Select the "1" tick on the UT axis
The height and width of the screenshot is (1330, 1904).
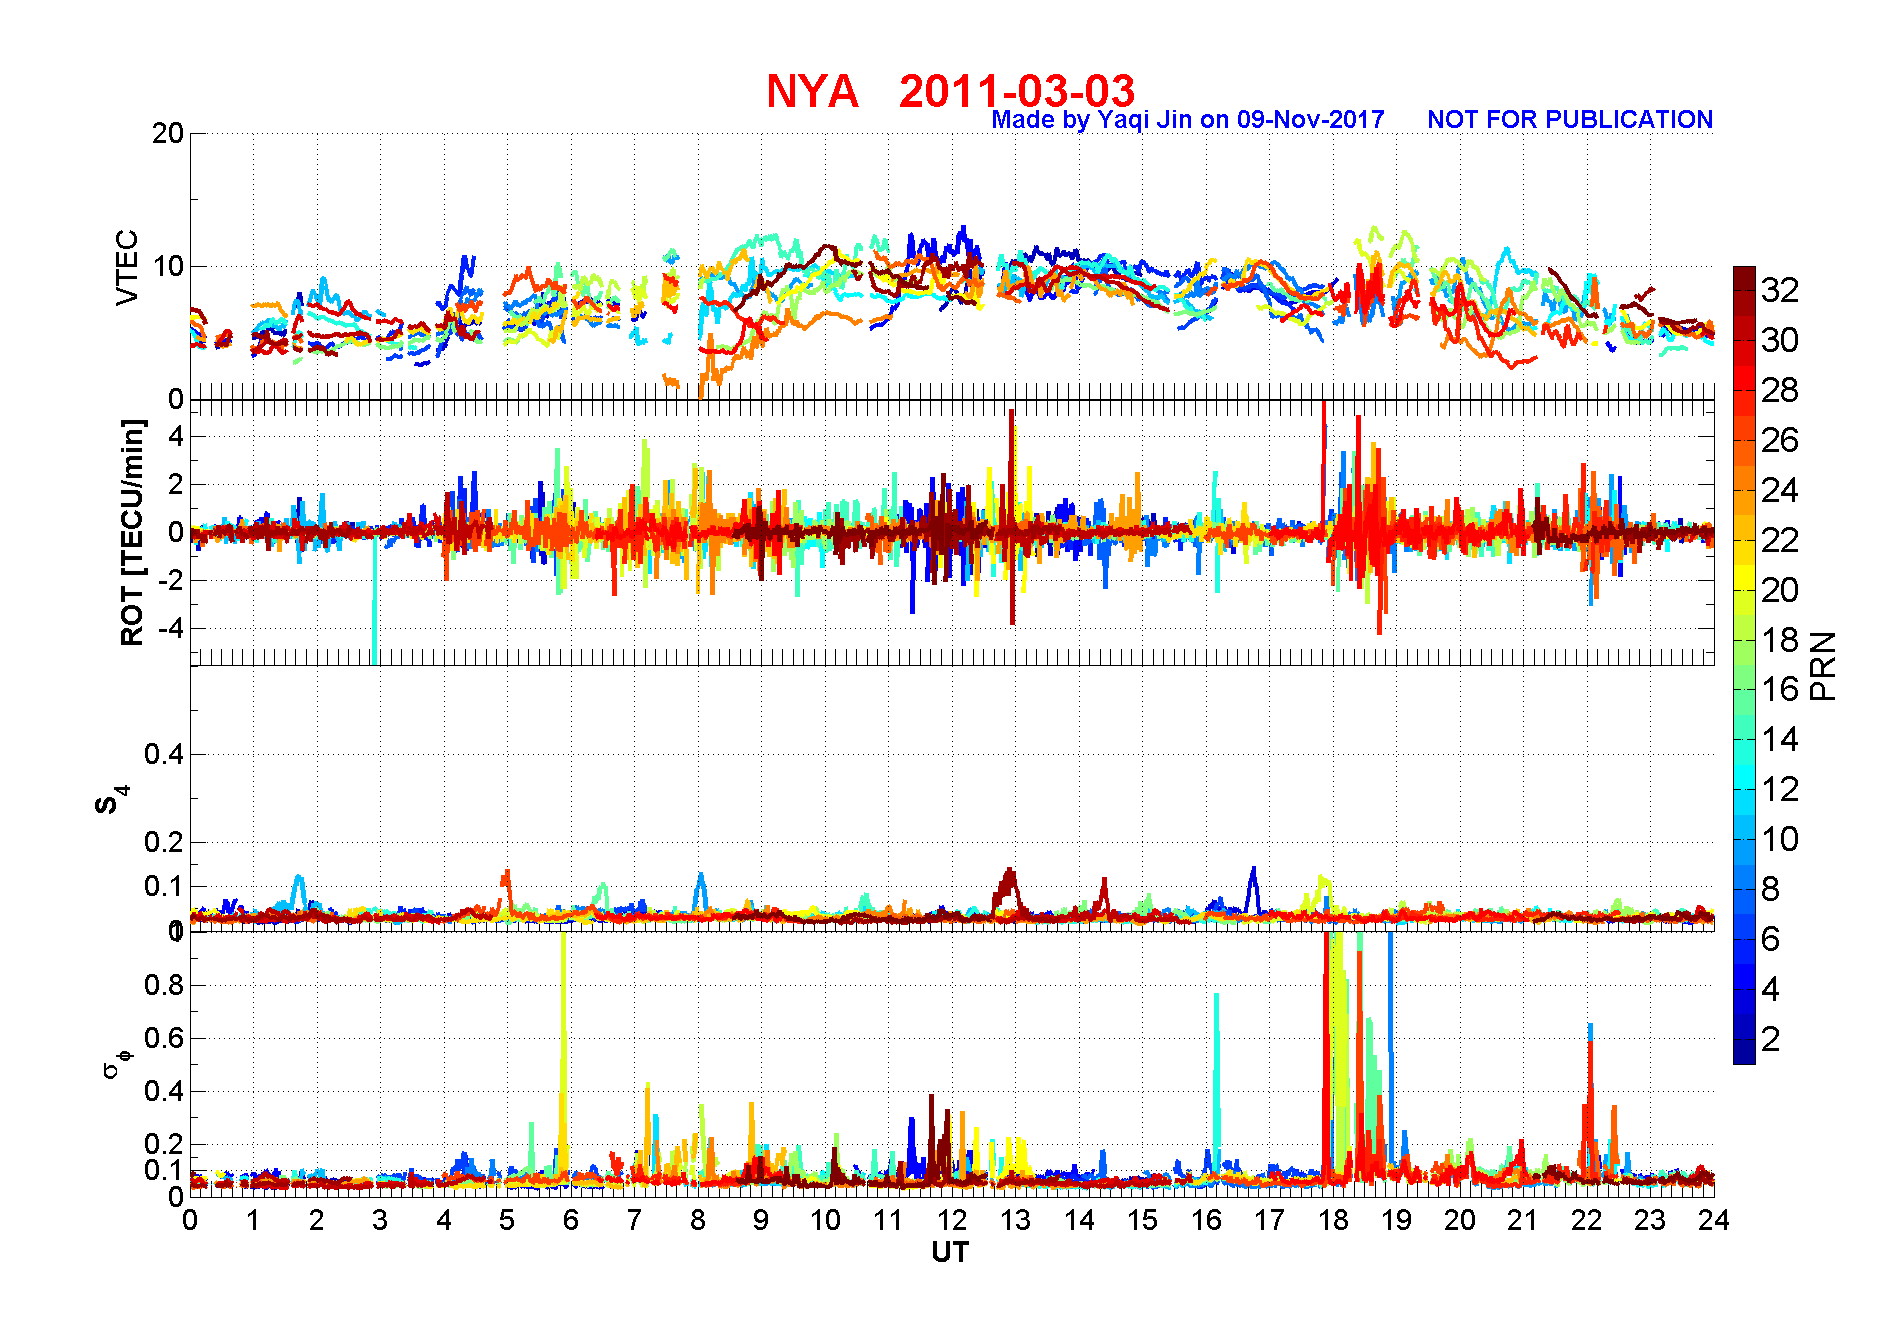pos(253,1220)
